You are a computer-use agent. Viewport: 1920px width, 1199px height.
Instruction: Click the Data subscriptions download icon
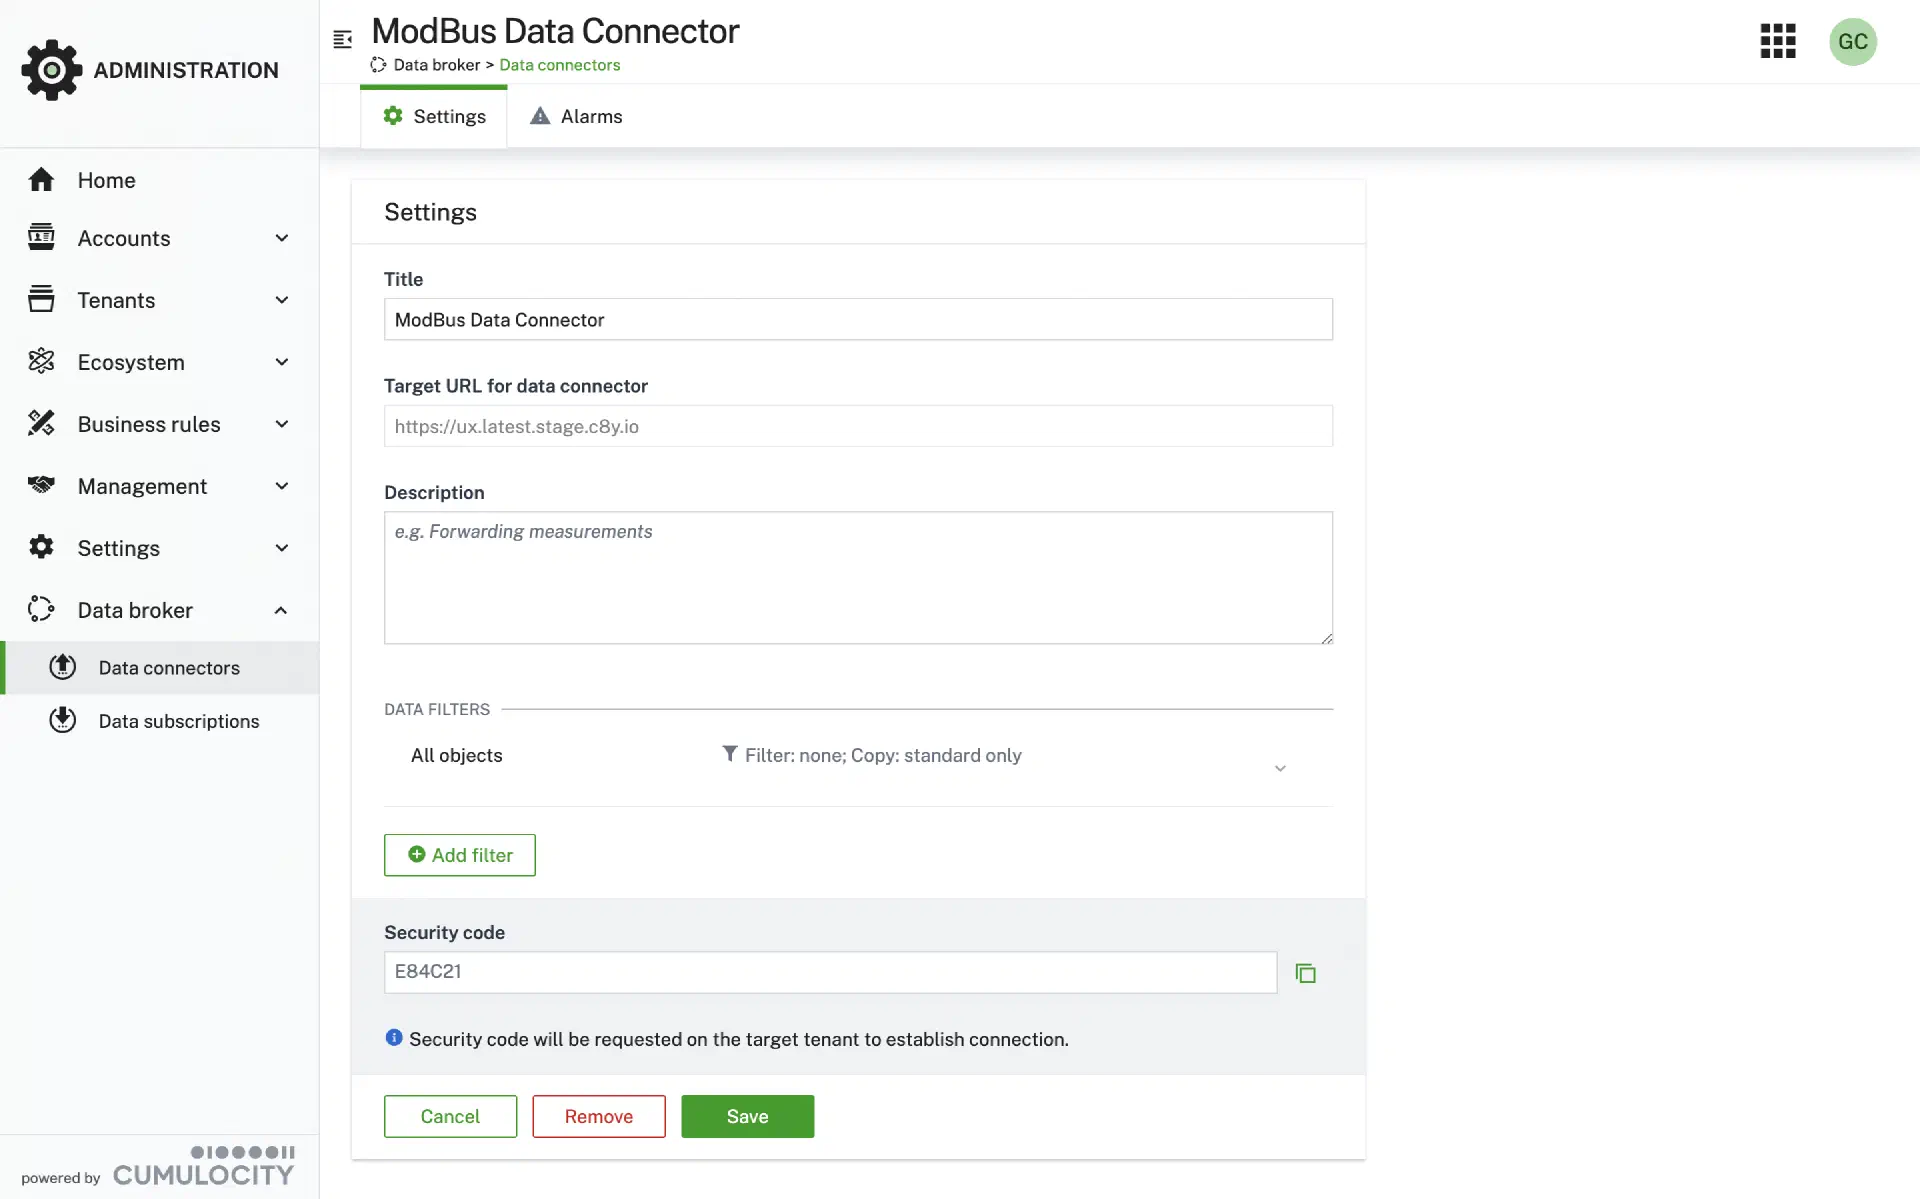pyautogui.click(x=63, y=720)
